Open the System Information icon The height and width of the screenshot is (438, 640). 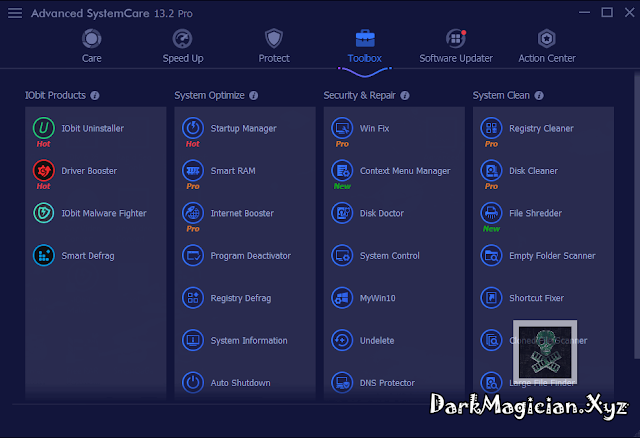point(193,340)
